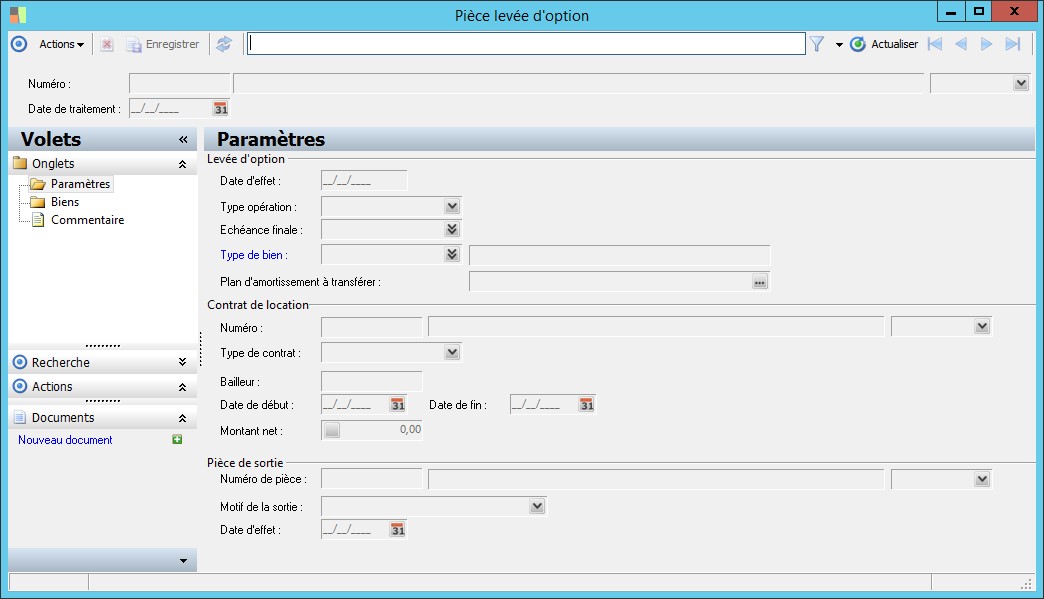Maximize the Pièce levée d'option window
The image size is (1044, 599).
pyautogui.click(x=979, y=11)
